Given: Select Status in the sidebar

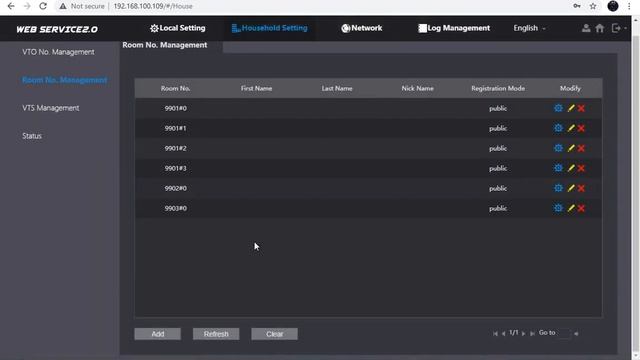Looking at the screenshot, I should tap(32, 136).
